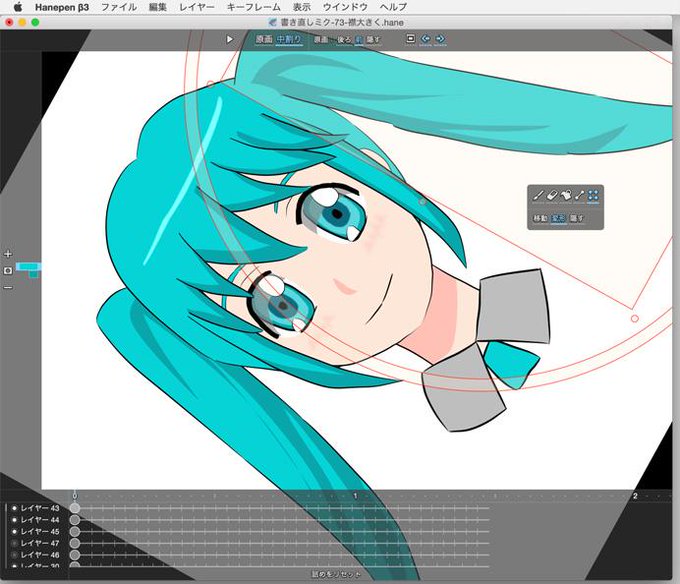680x584 pixels.
Task: Toggle visibility of レイヤー 47
Action: 14,543
